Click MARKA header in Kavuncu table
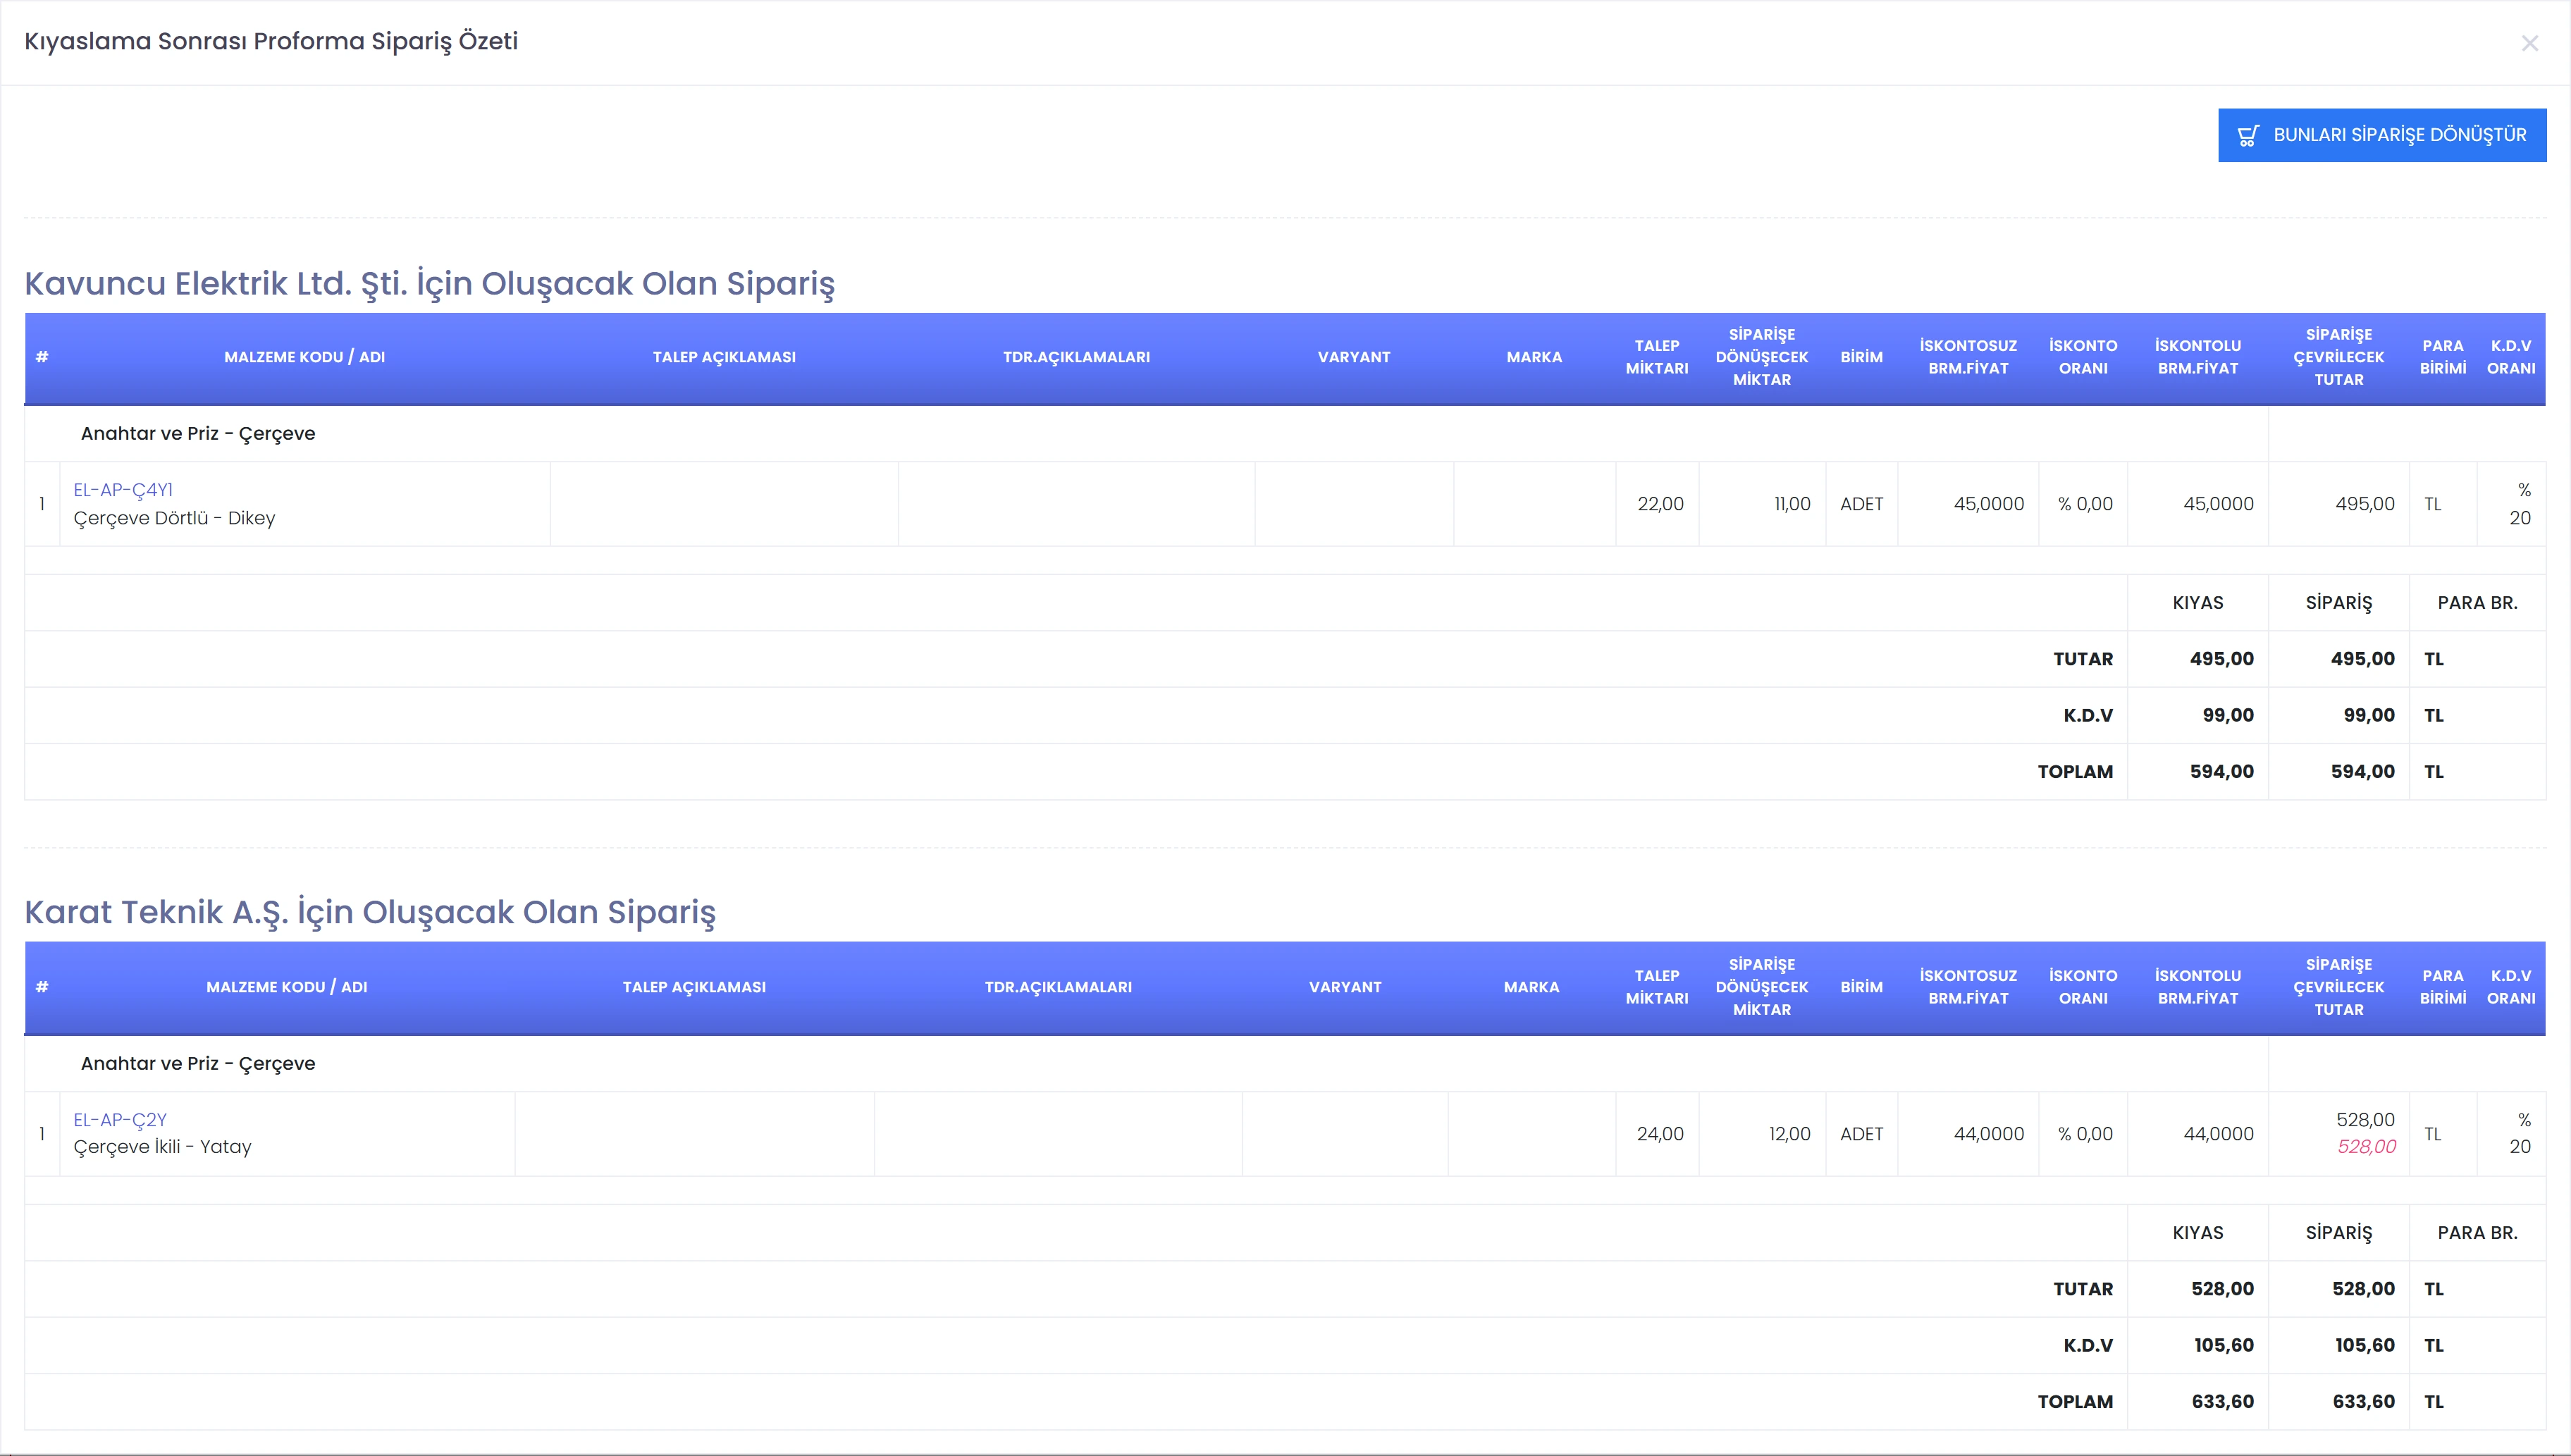This screenshot has height=1456, width=2571. point(1534,357)
